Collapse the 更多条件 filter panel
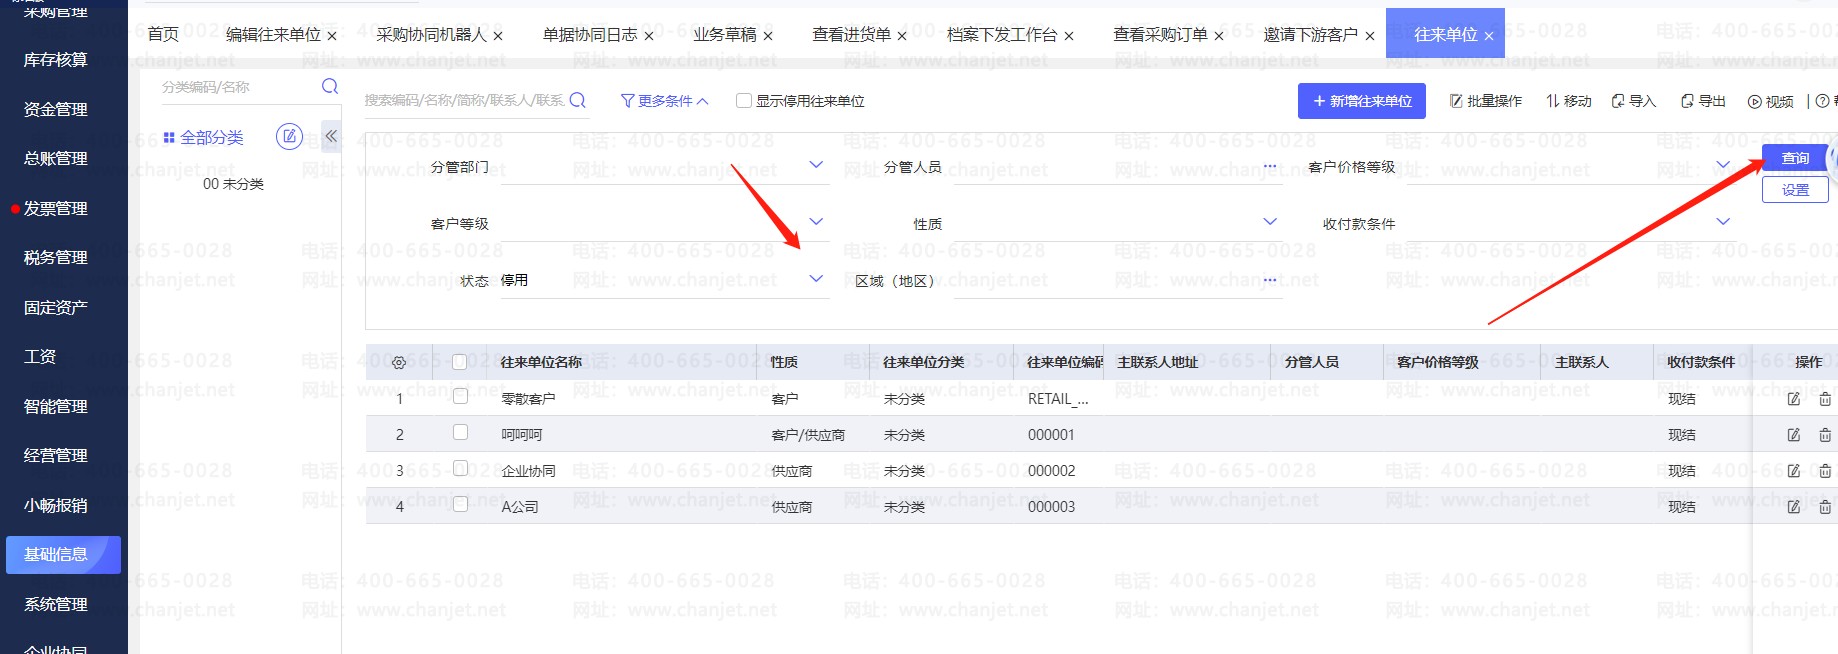The width and height of the screenshot is (1838, 654). [x=665, y=101]
